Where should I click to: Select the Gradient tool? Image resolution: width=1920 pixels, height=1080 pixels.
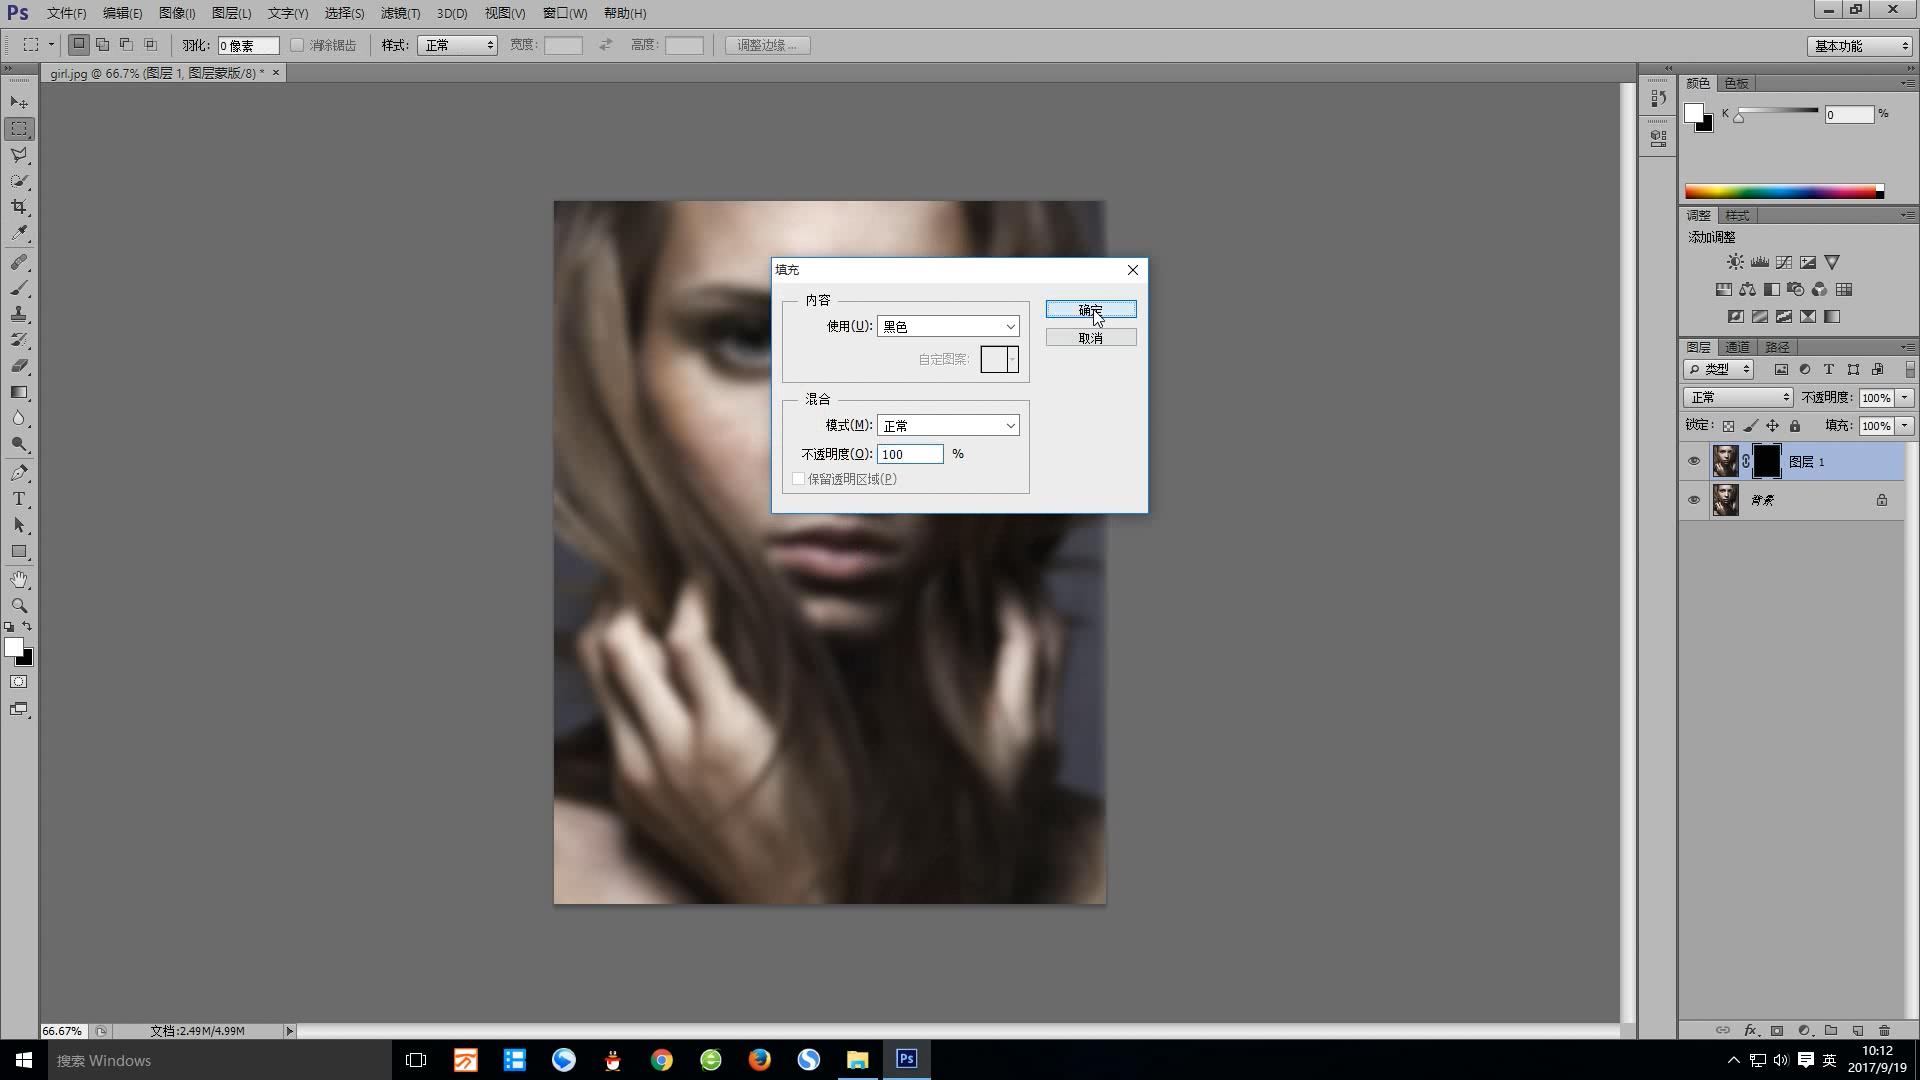19,392
